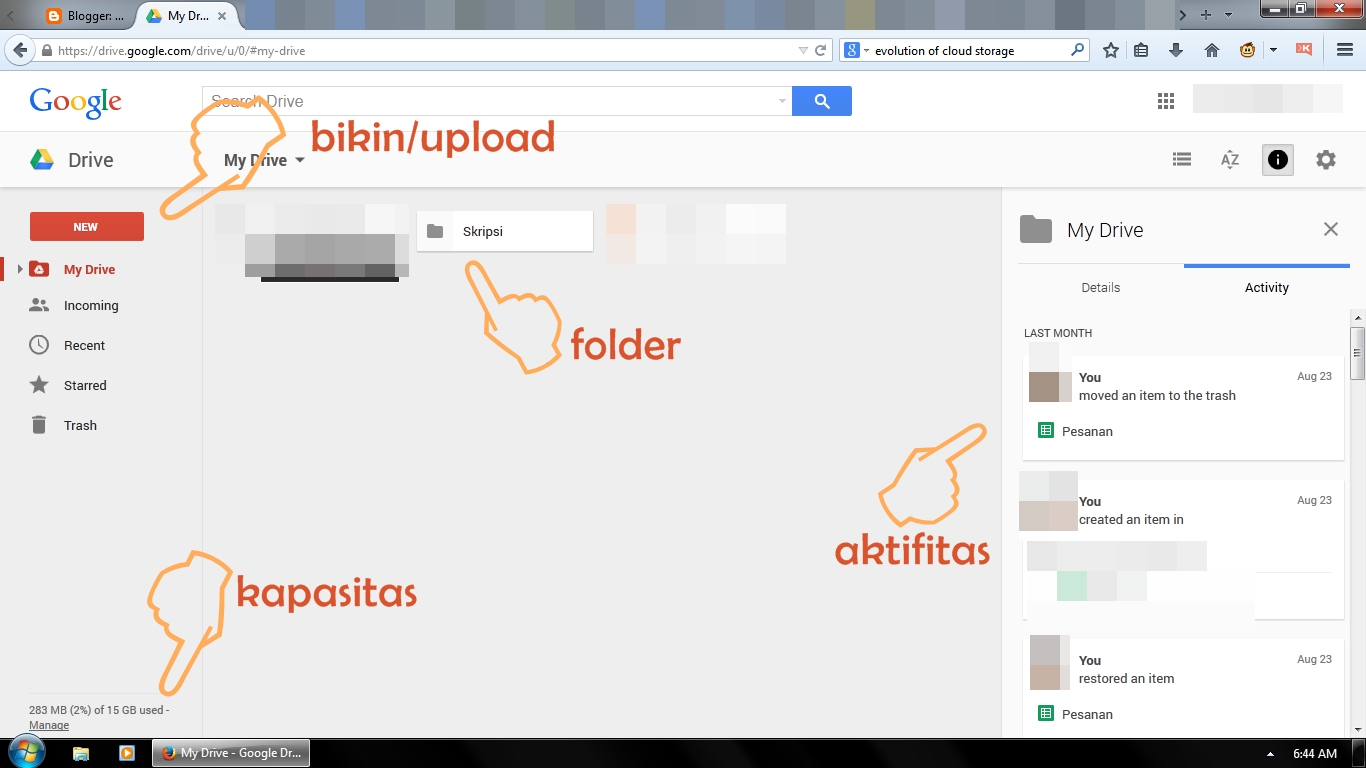The width and height of the screenshot is (1366, 768).
Task: Click the taskbar clock showing 6:44 AM
Action: click(1315, 753)
